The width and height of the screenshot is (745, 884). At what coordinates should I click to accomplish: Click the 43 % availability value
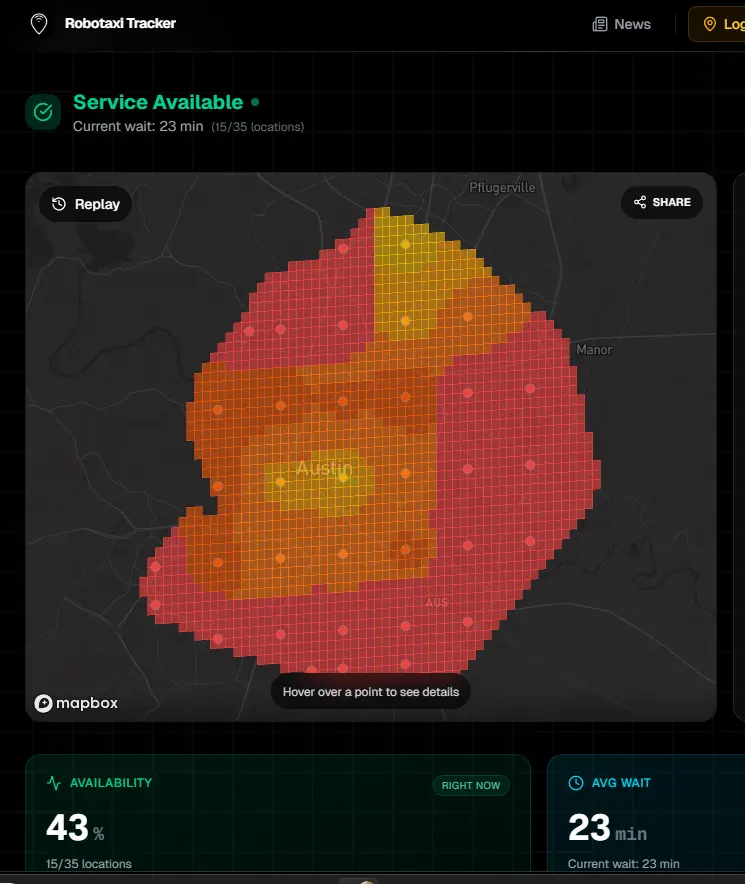pyautogui.click(x=75, y=828)
